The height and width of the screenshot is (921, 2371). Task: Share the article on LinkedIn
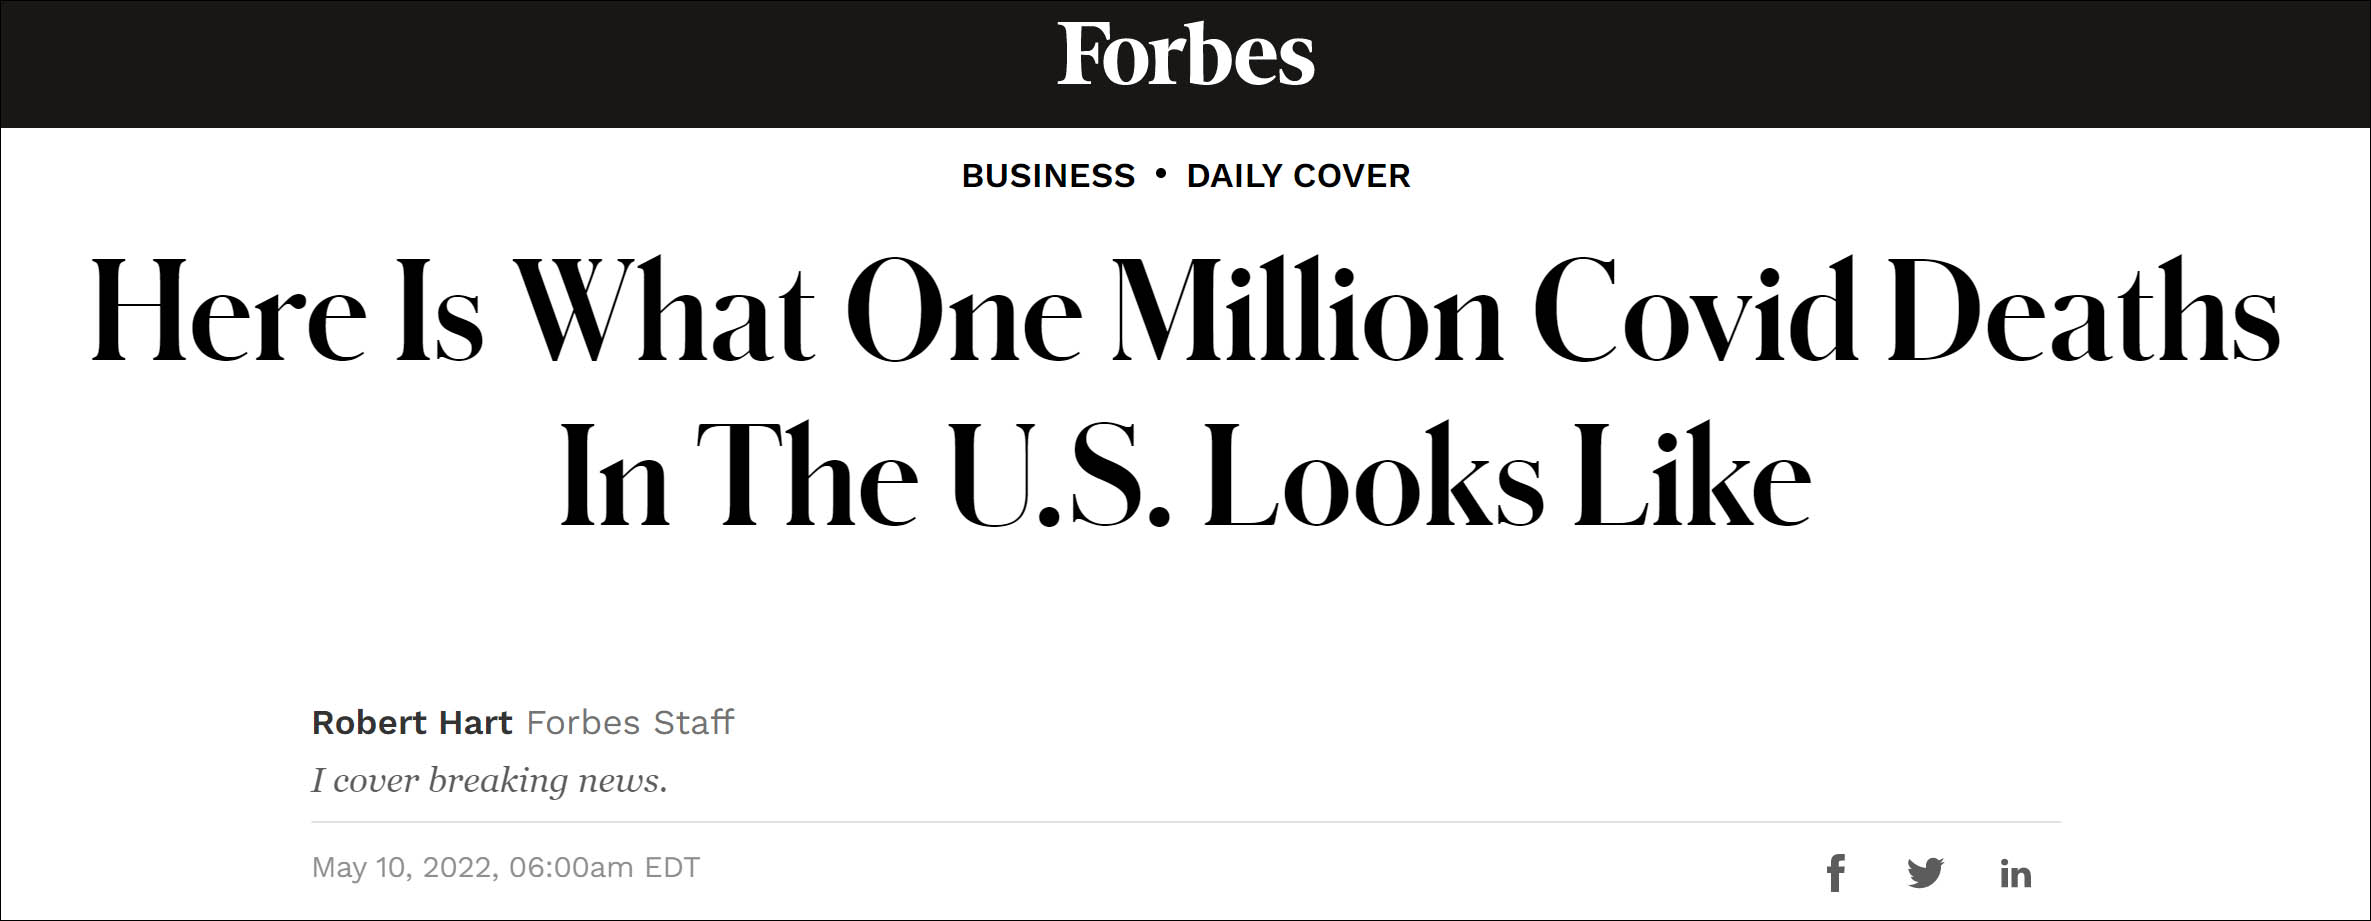[2015, 874]
